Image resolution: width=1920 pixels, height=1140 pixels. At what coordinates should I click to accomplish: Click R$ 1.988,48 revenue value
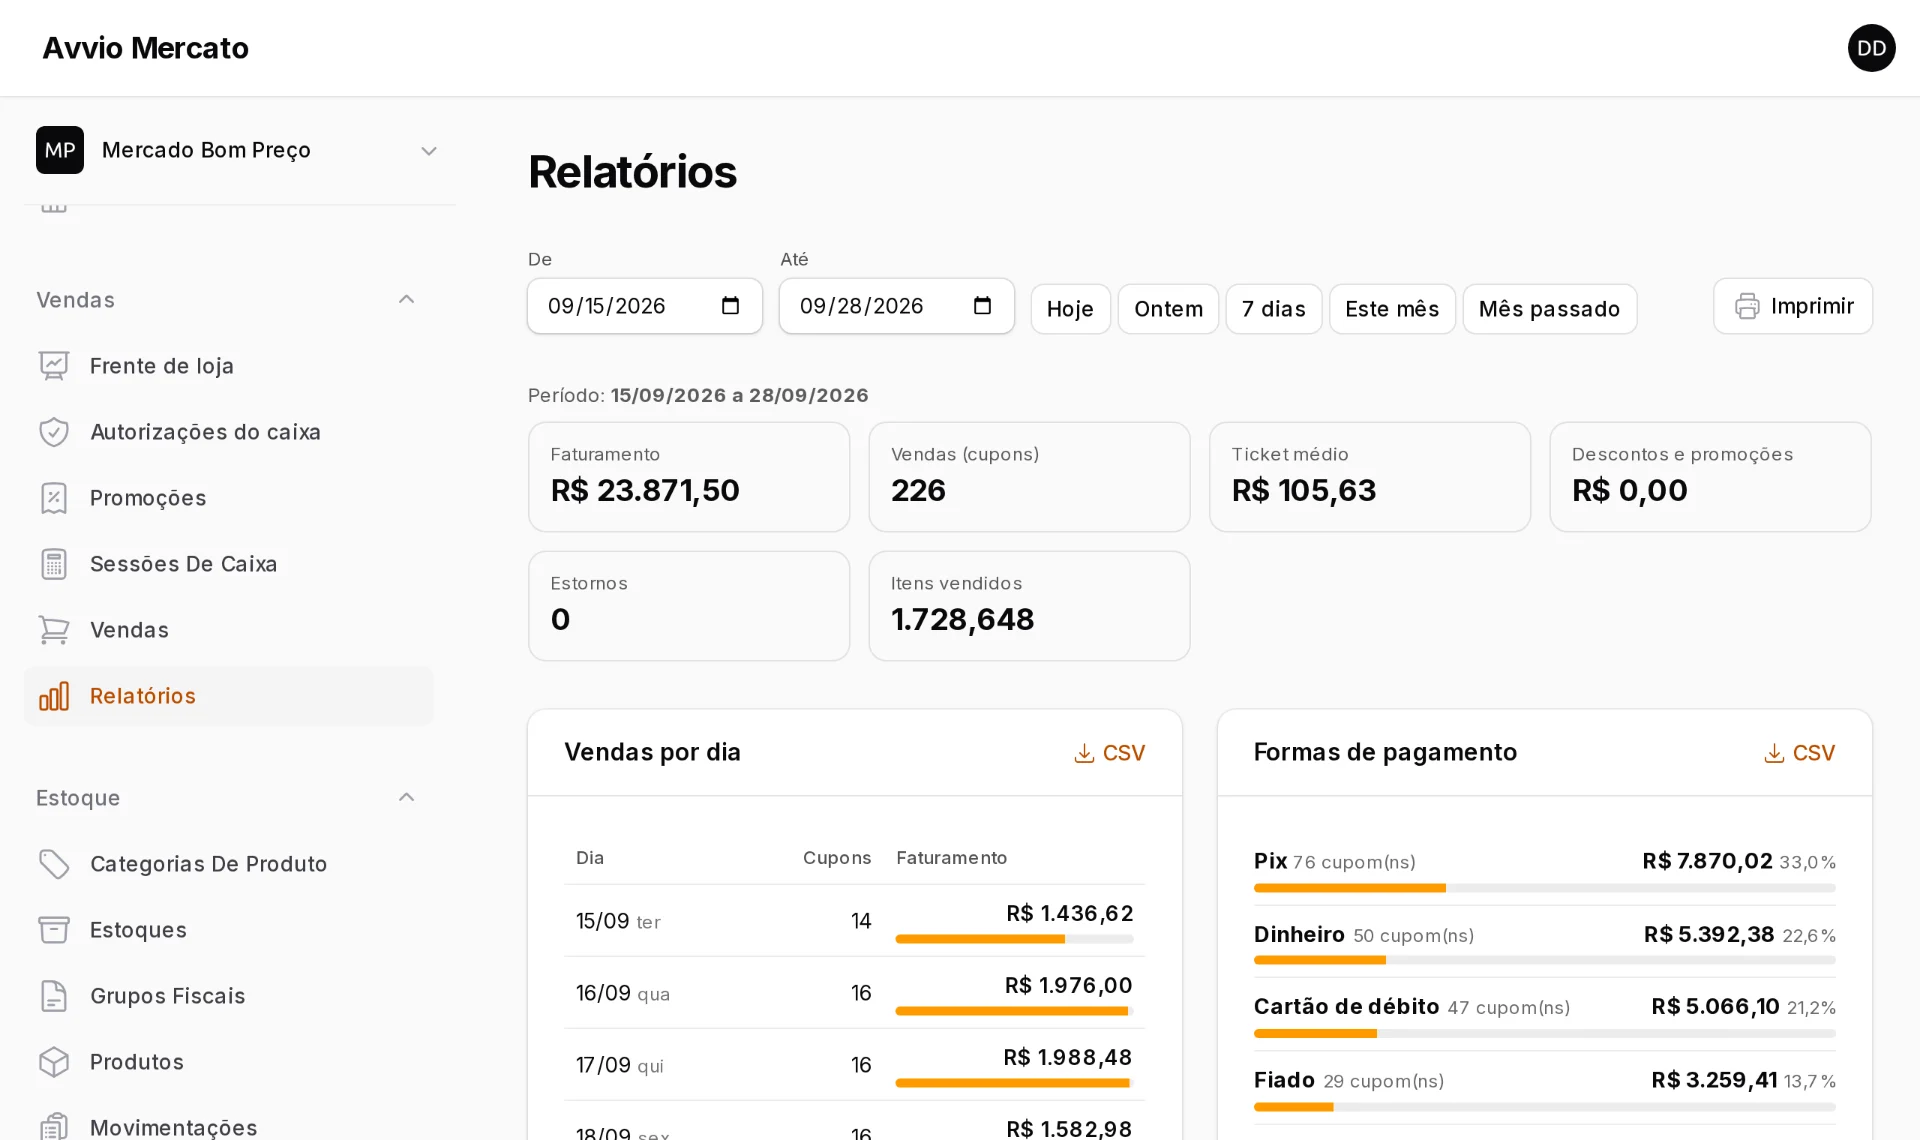point(1068,1057)
